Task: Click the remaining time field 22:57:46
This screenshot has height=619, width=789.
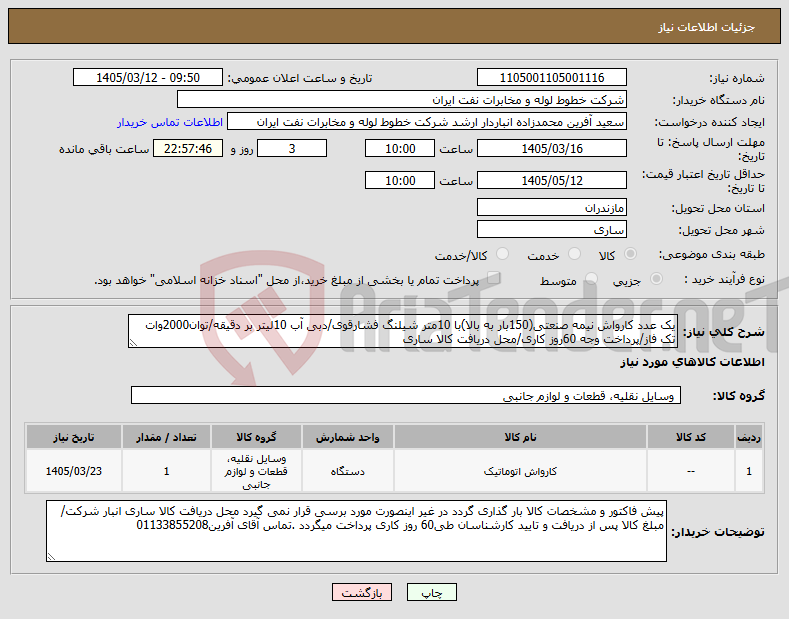Action: [188, 148]
